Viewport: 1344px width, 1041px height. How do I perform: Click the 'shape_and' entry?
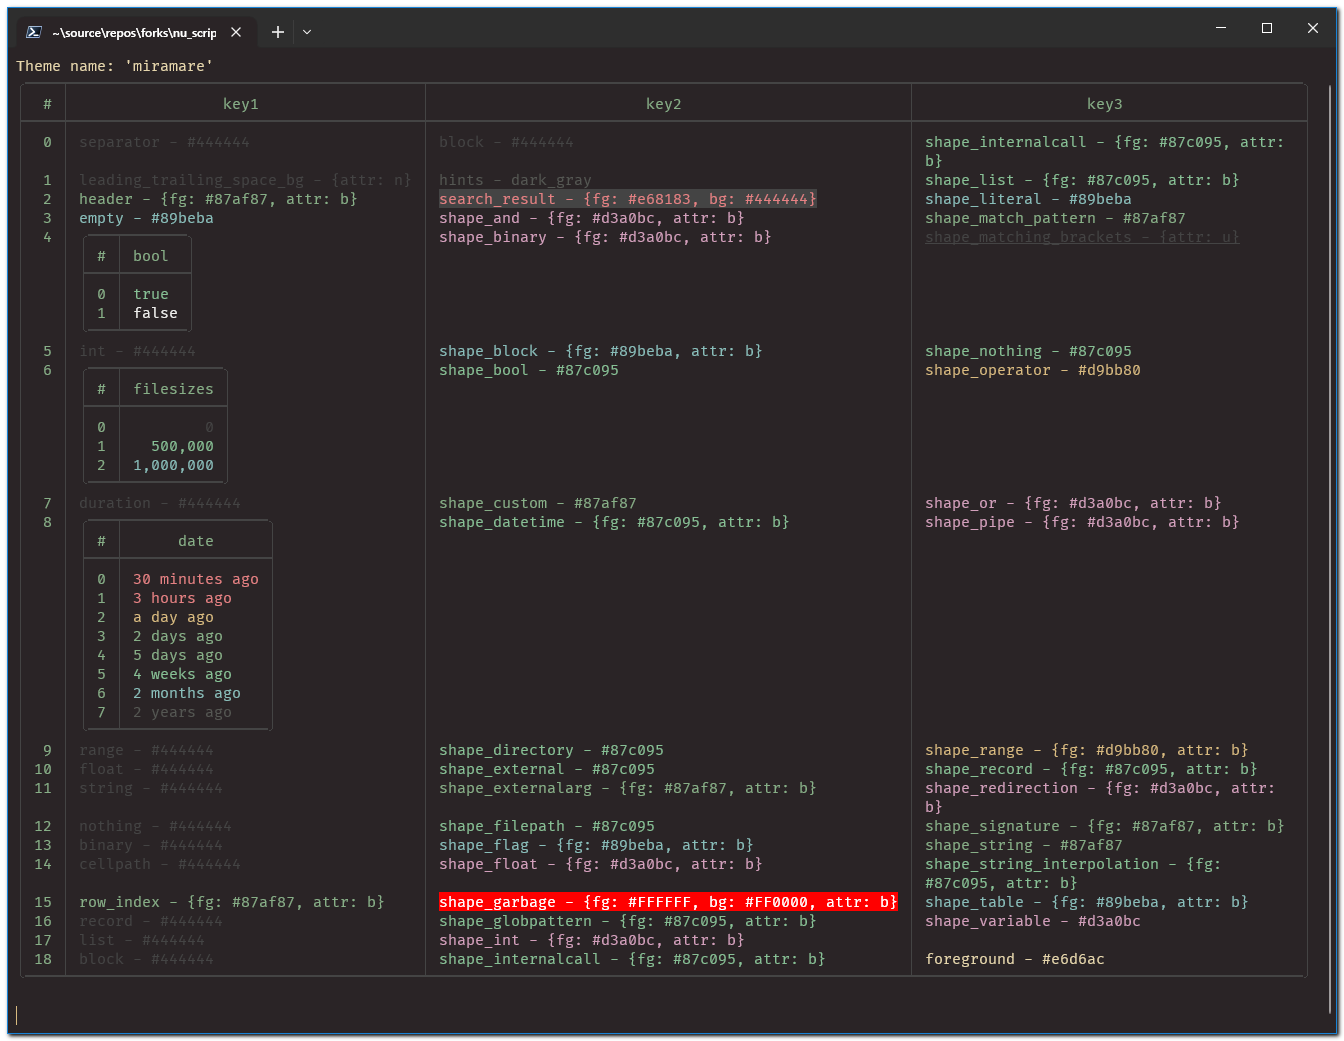pos(592,218)
